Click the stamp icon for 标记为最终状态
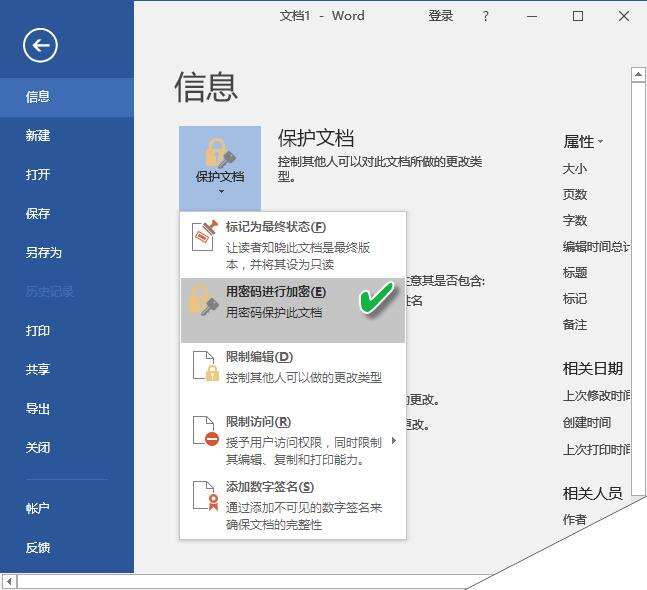Viewport: 647px width, 590px height. point(205,236)
